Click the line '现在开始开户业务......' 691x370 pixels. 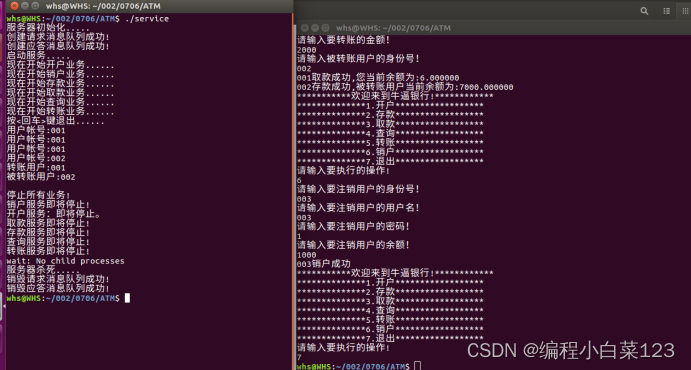60,65
